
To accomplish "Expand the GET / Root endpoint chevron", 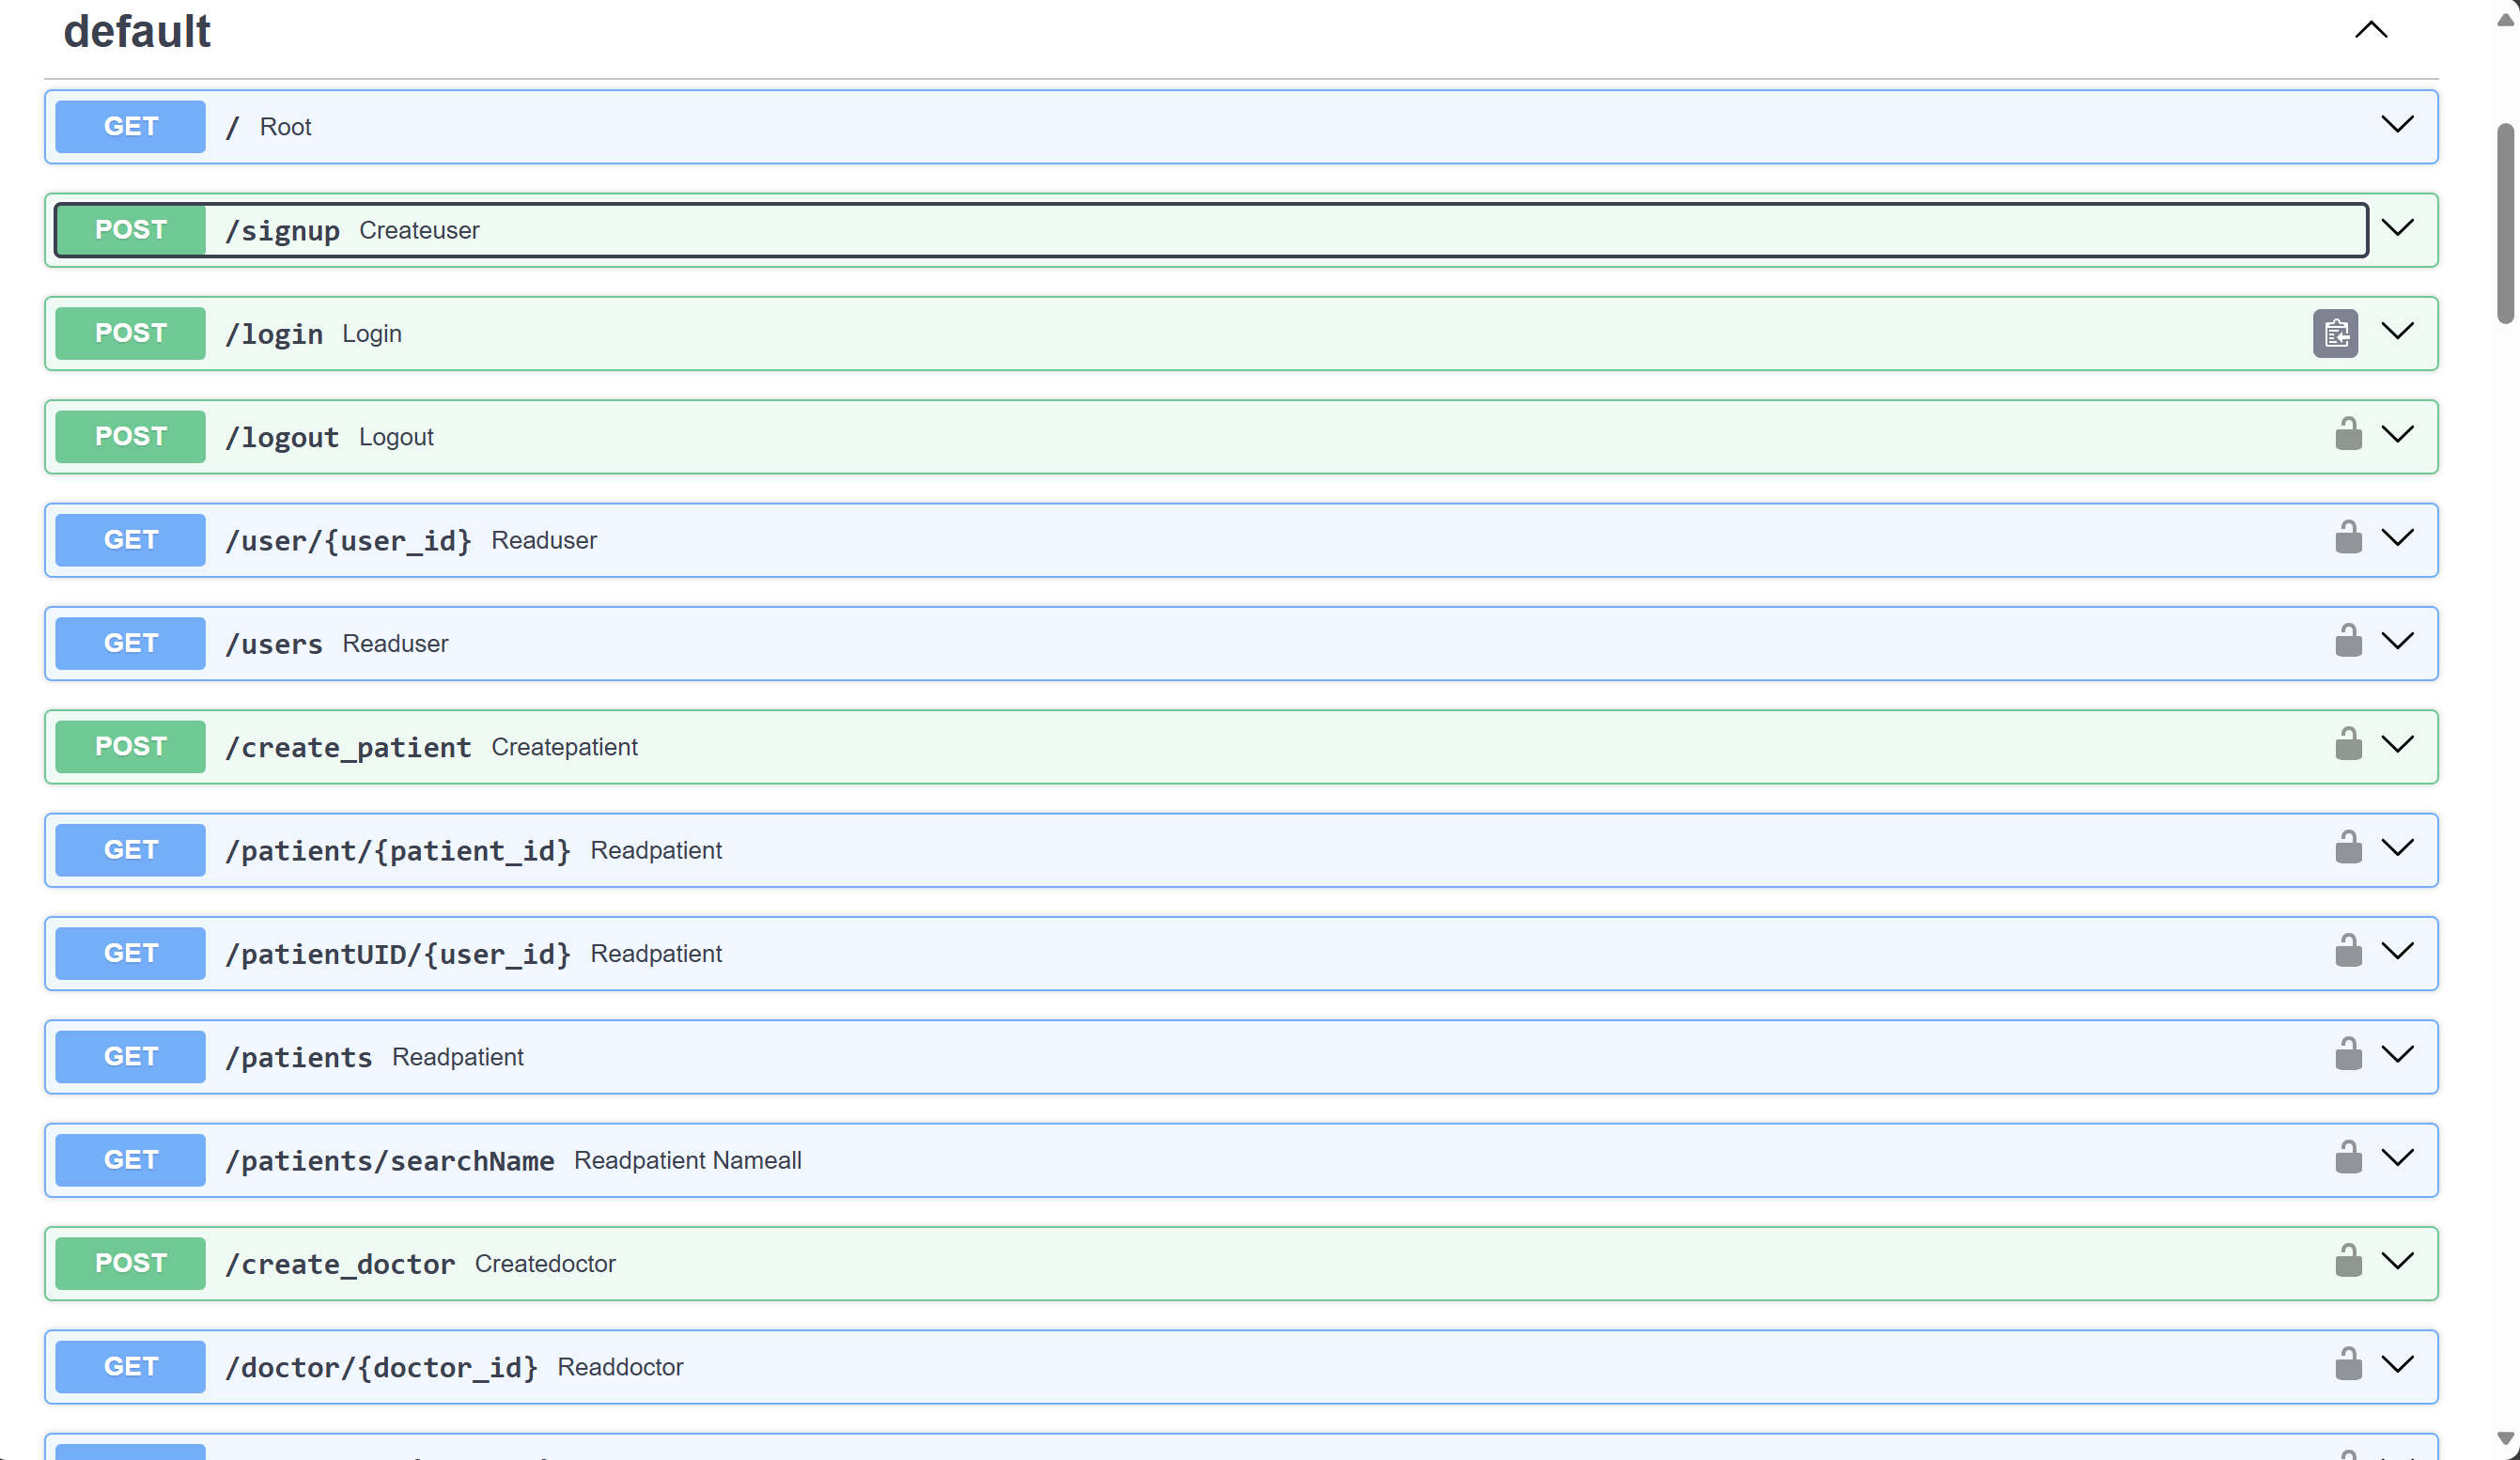I will (x=2397, y=125).
